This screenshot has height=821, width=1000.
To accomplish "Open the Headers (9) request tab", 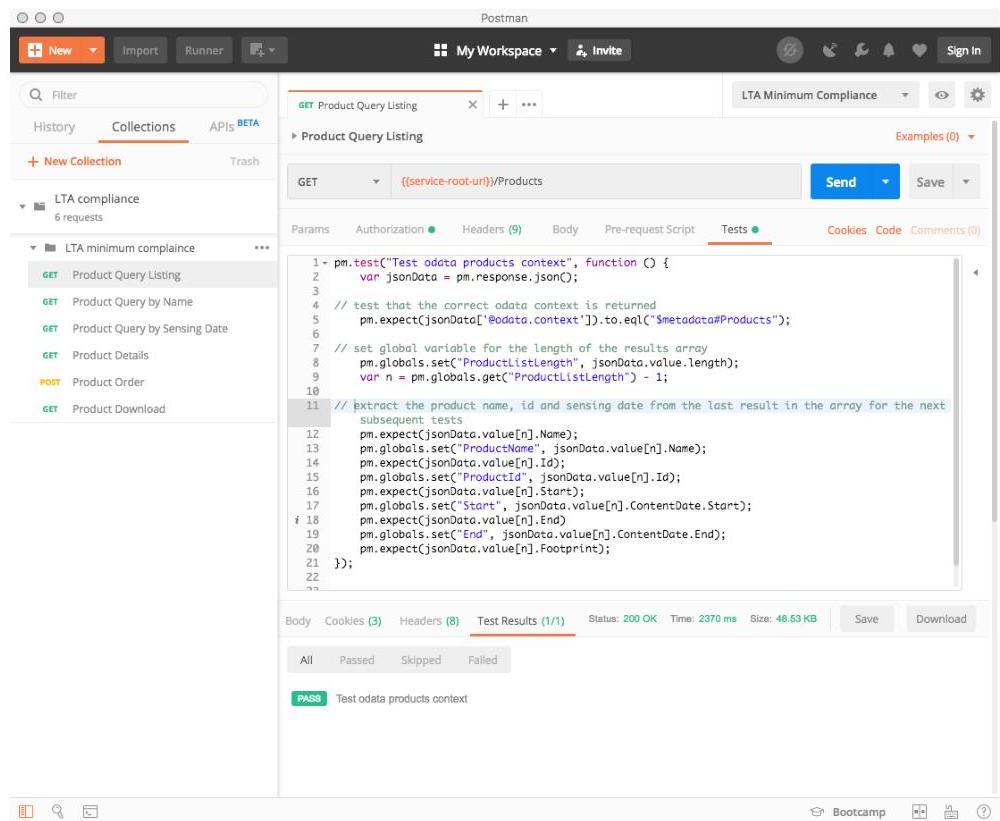I will [x=492, y=230].
